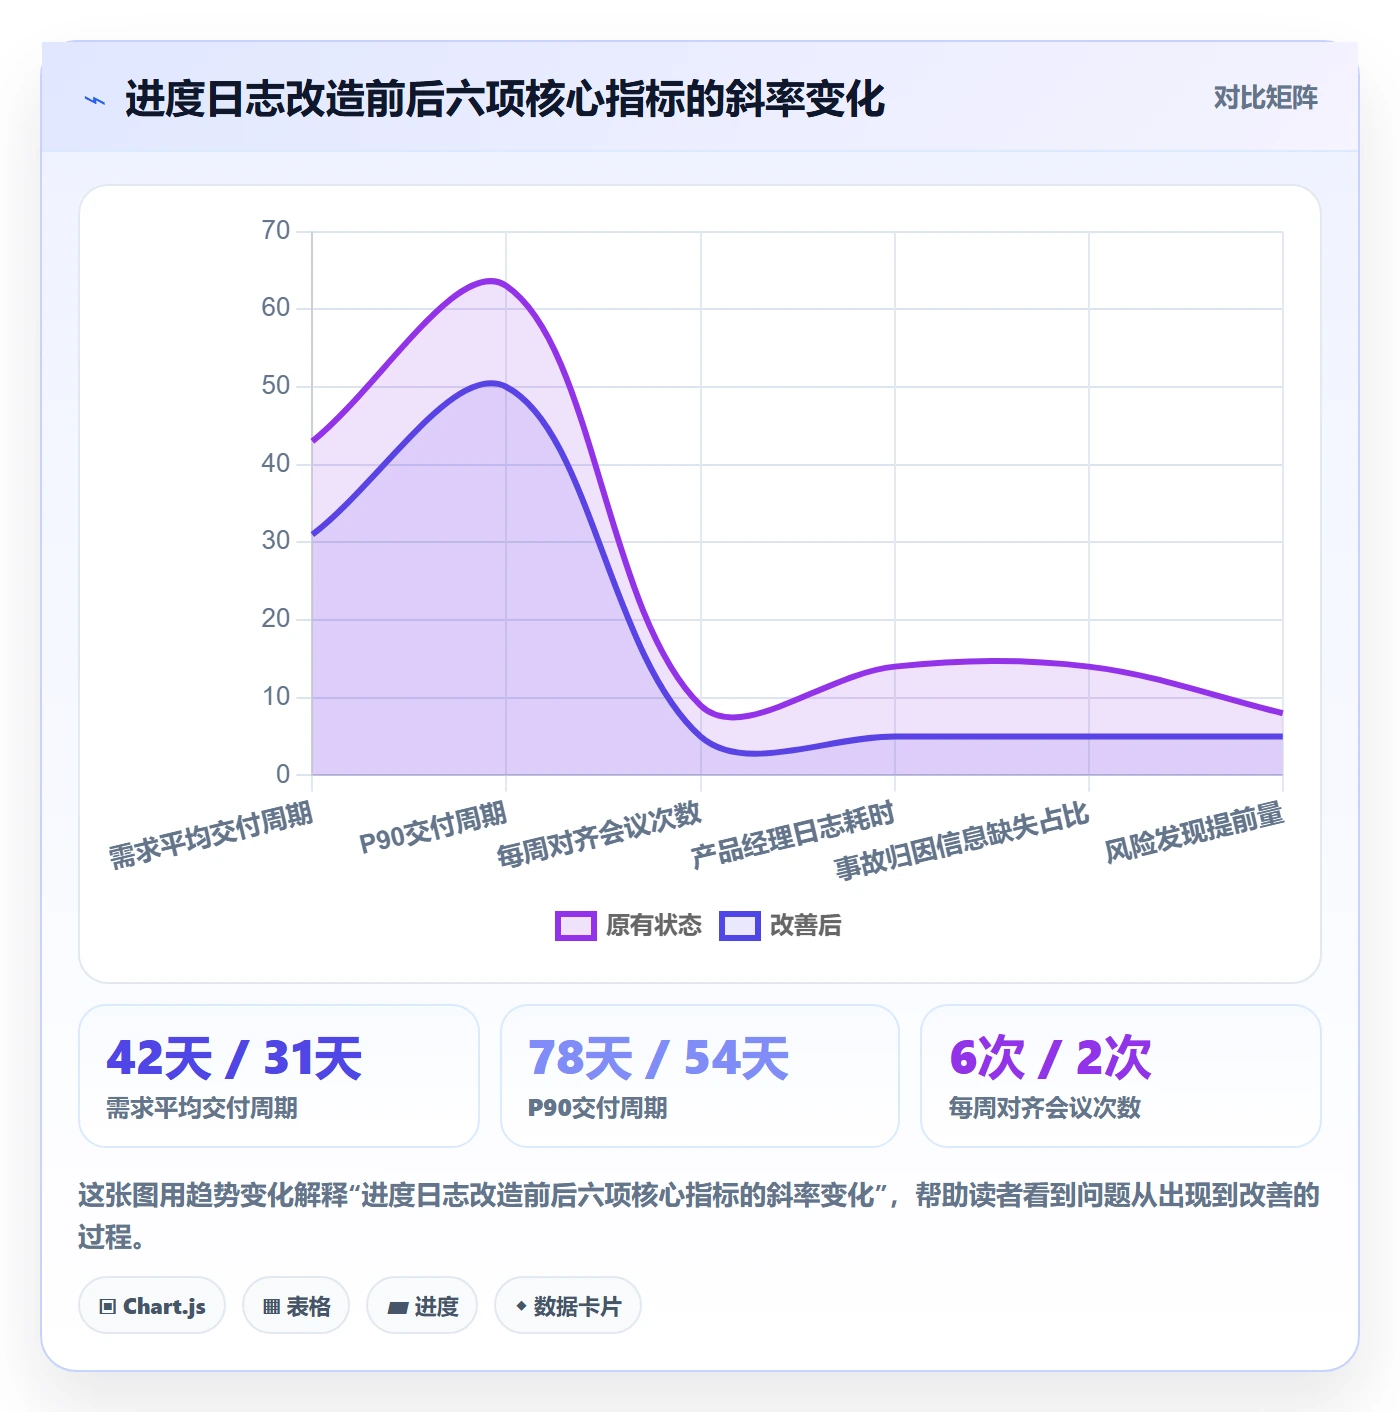Click the P90交付周期 caption in the card
This screenshot has height=1412, width=1400.
pos(598,1108)
